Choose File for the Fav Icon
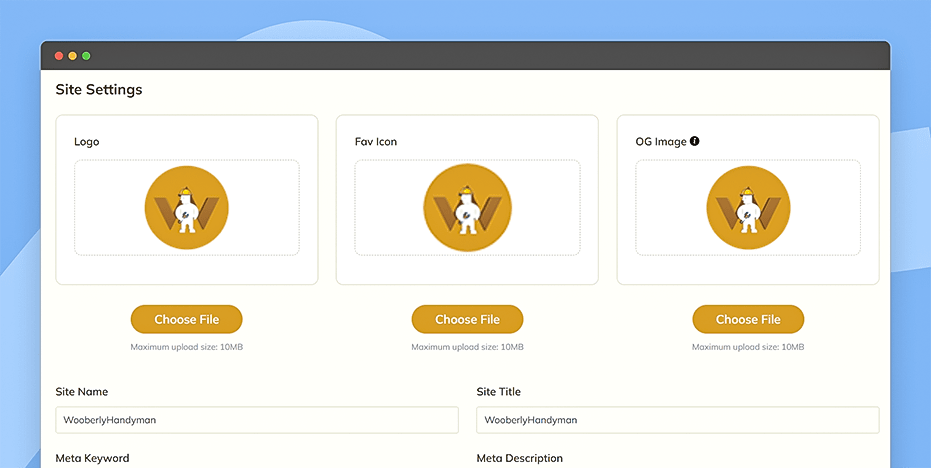This screenshot has height=468, width=931. tap(467, 320)
